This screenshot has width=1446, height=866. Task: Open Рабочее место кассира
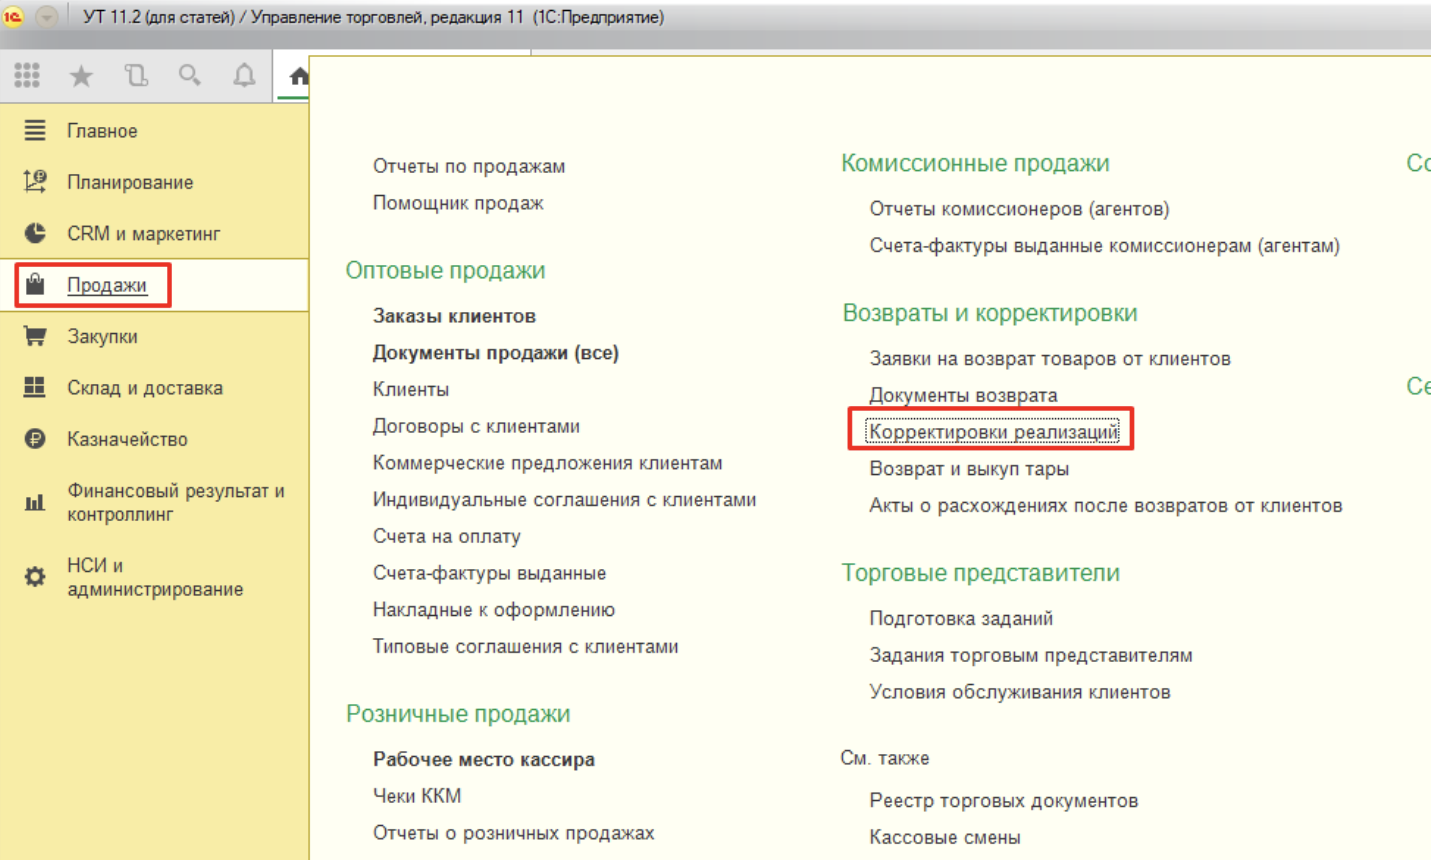[483, 759]
